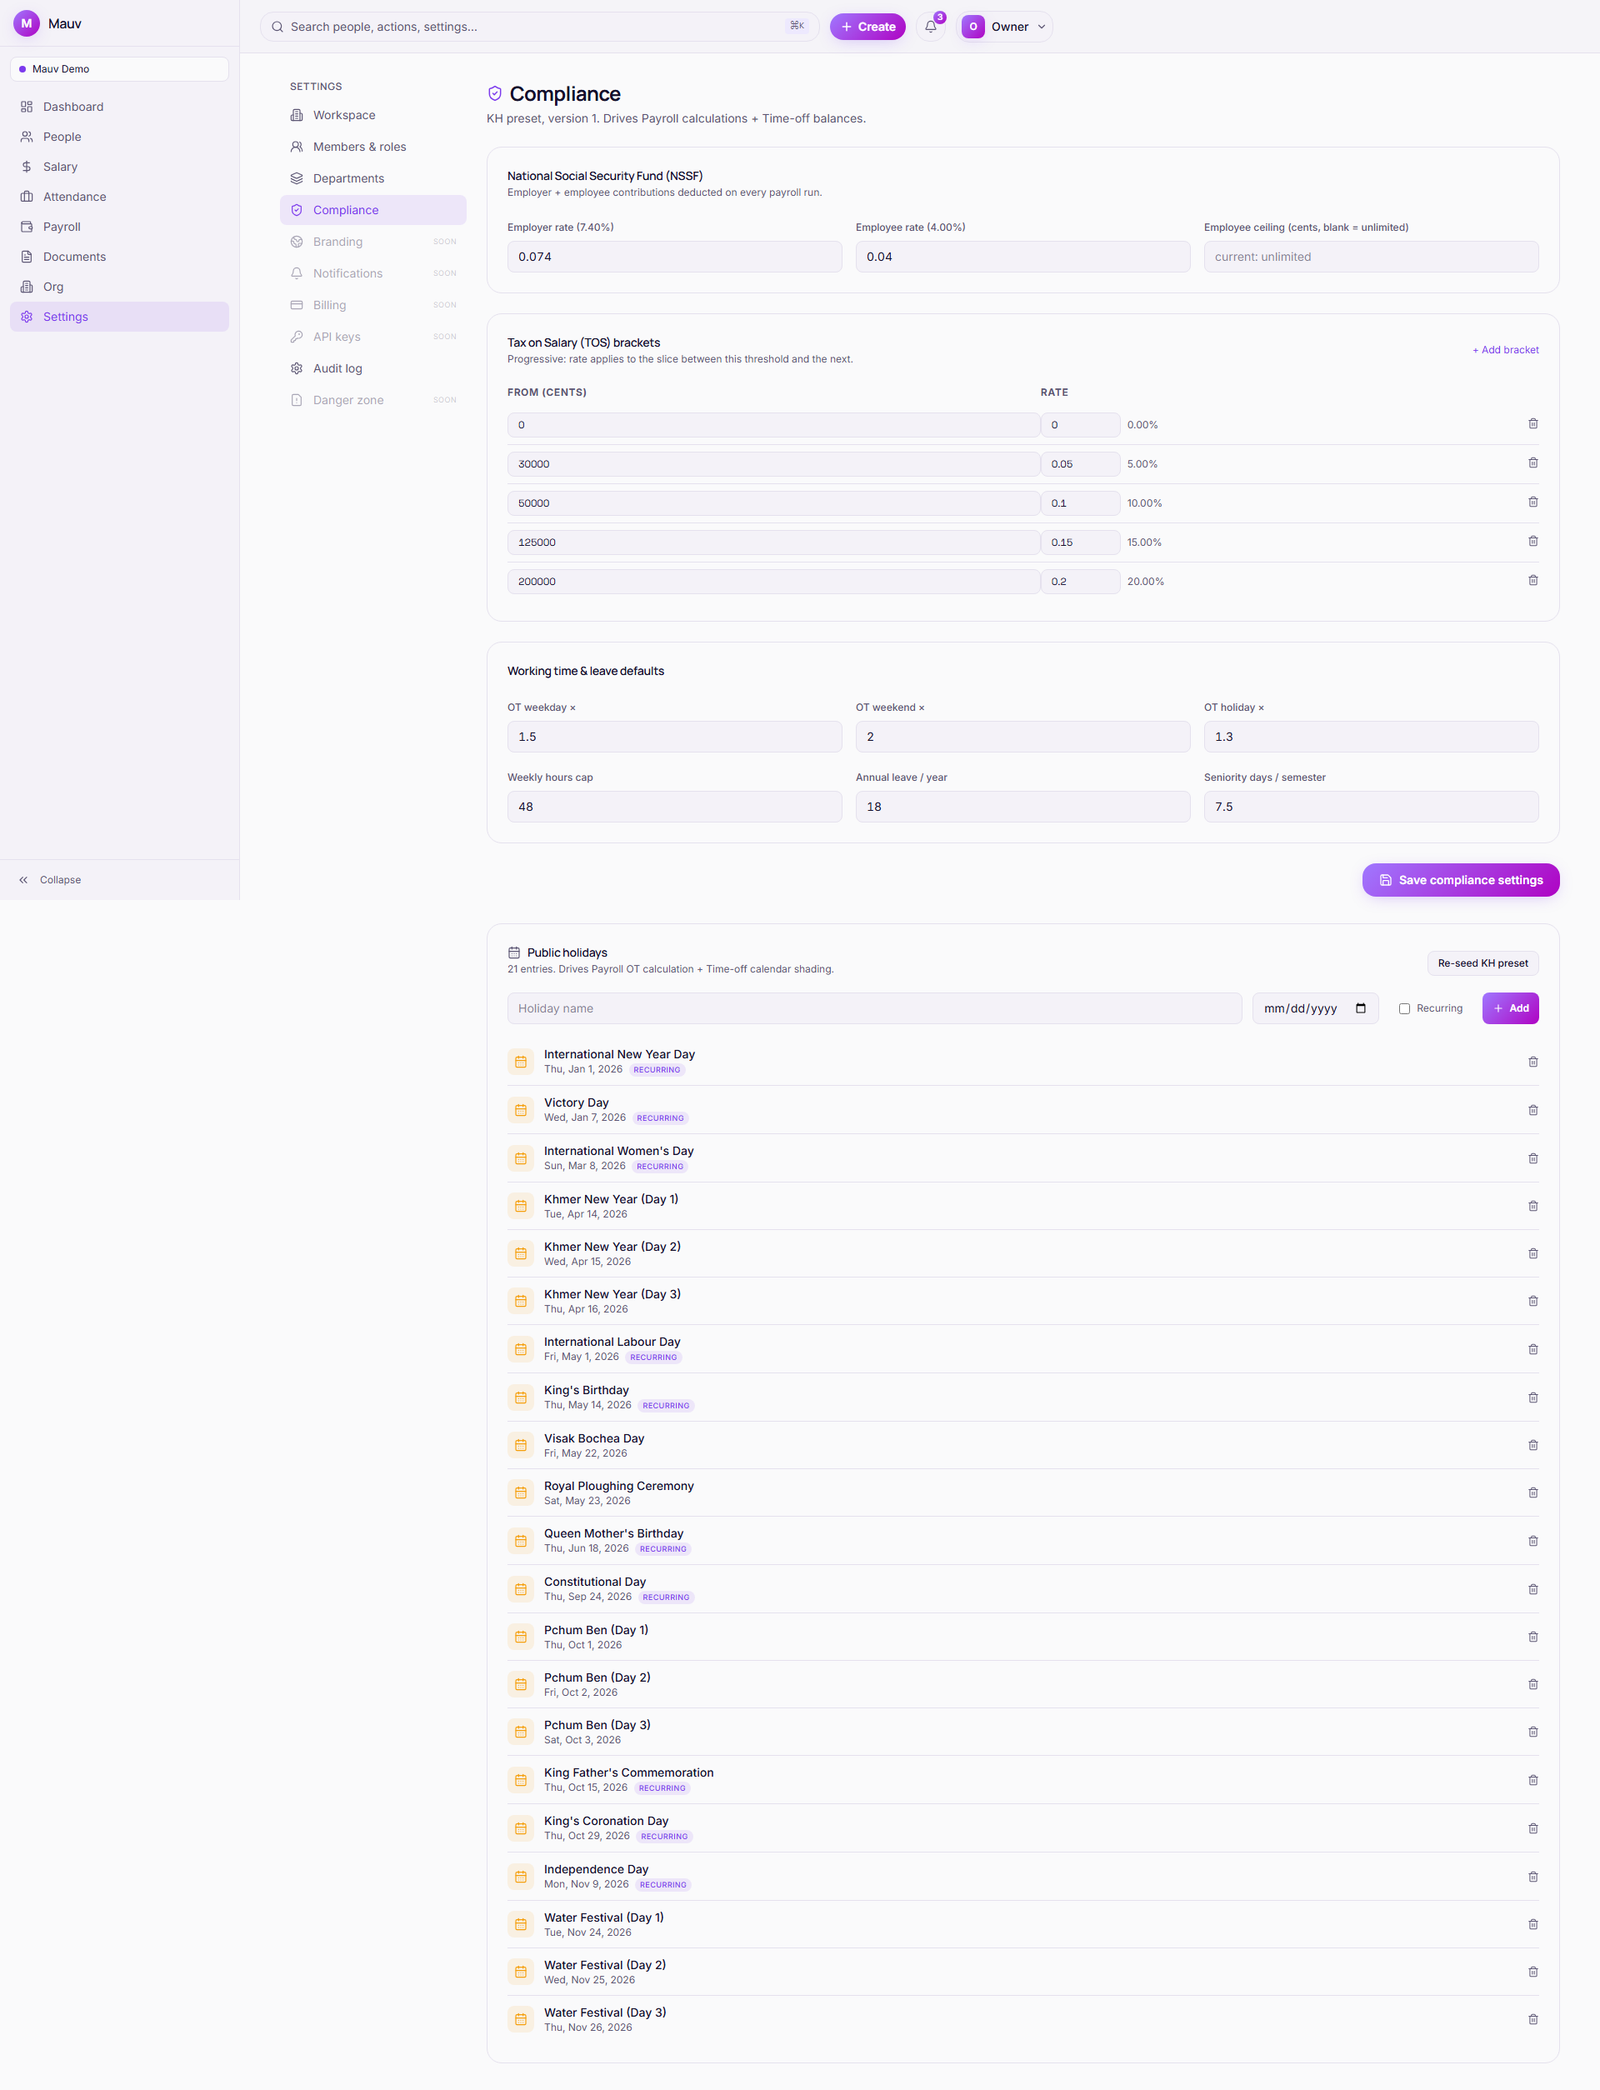Open Org in sidebar

(119, 287)
